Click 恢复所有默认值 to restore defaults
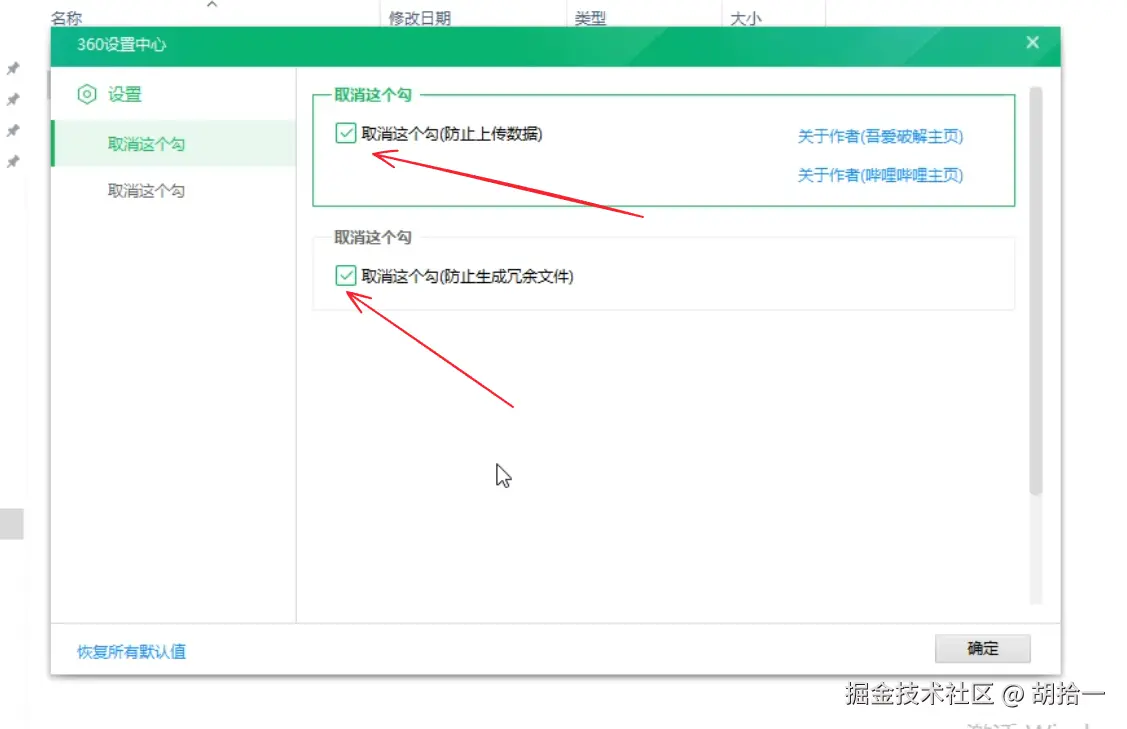Viewport: 1127px width, 729px height. pyautogui.click(x=132, y=651)
